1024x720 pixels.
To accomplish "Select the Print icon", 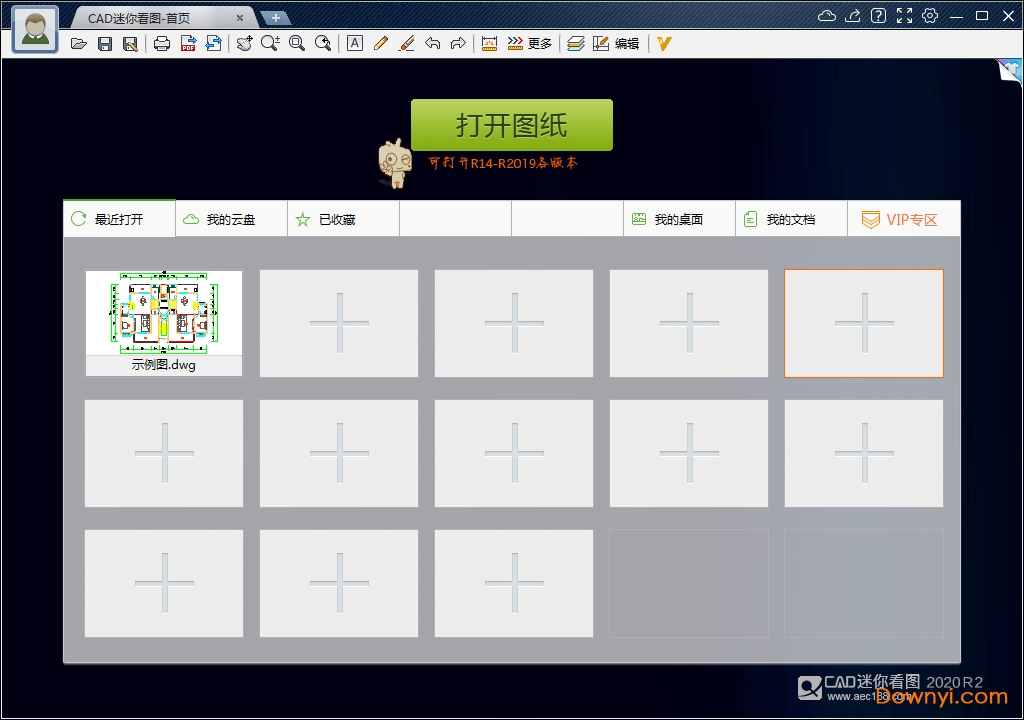I will pyautogui.click(x=161, y=43).
